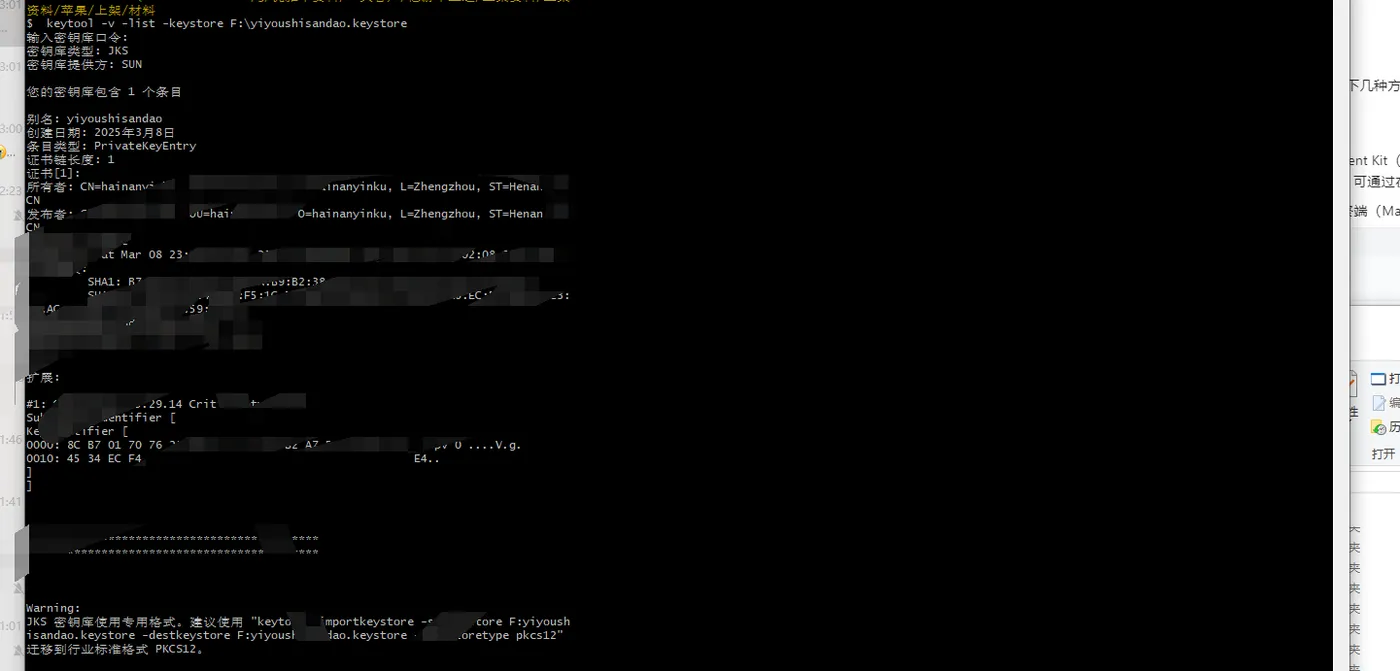This screenshot has width=1400, height=671.
Task: Select the 密钥库类型: JKS line
Action: coord(78,50)
